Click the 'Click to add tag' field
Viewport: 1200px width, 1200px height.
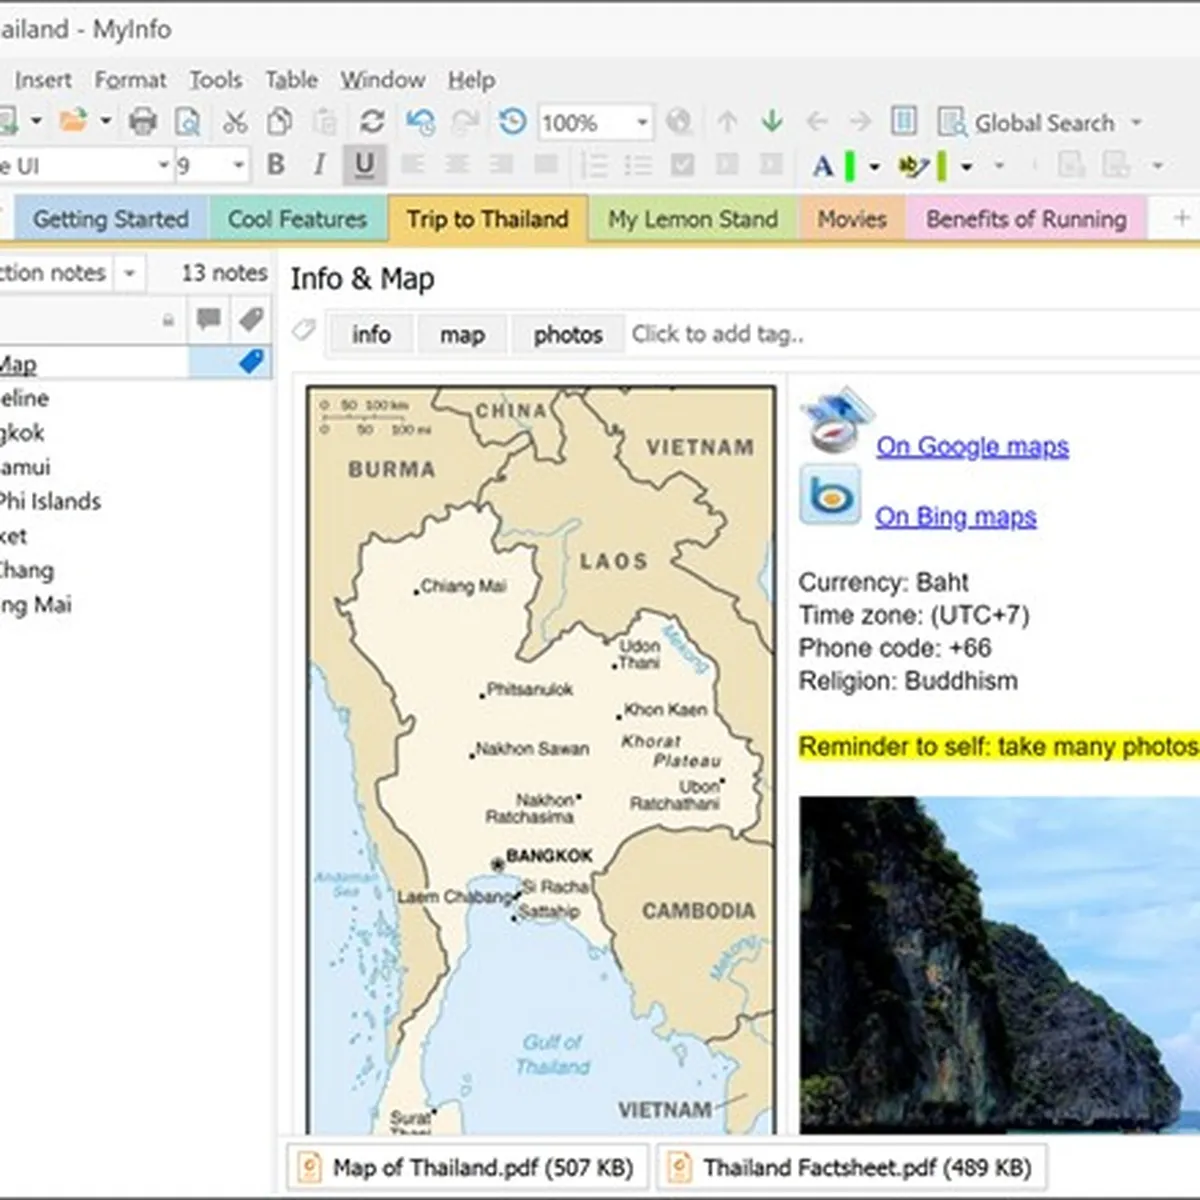[717, 334]
